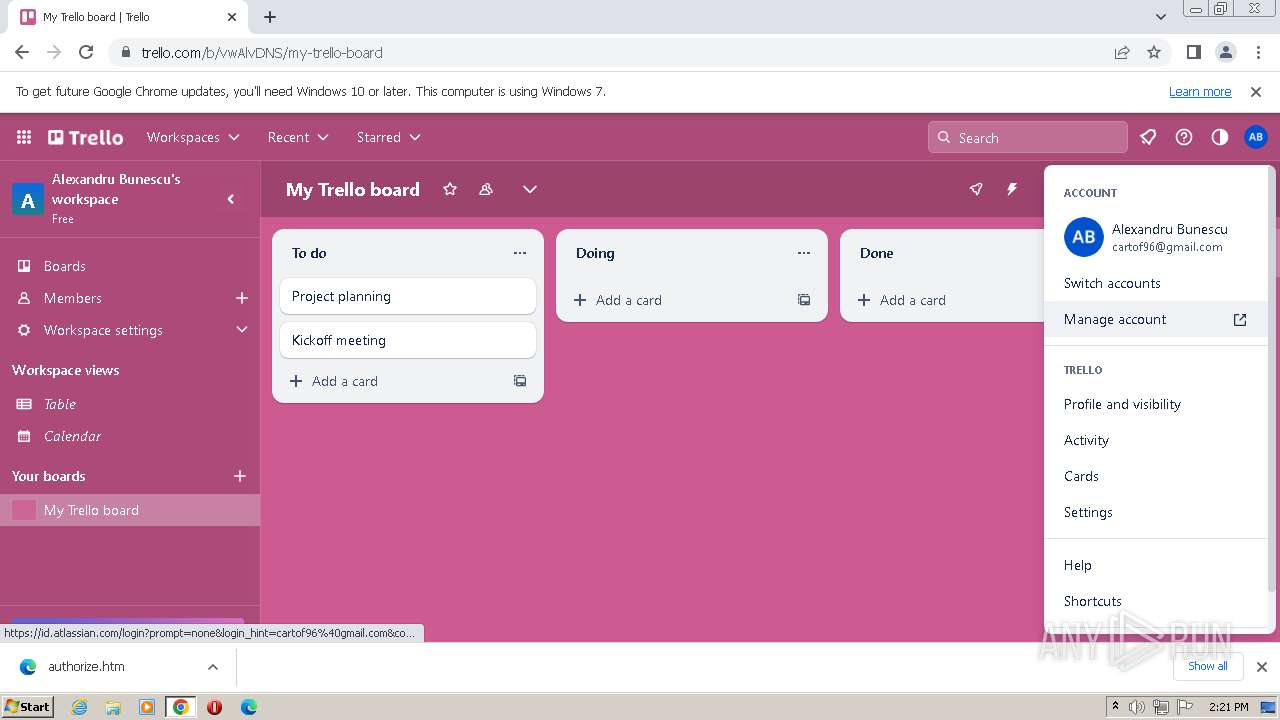The width and height of the screenshot is (1280, 720).
Task: Open Cards in account menu
Action: (1156, 476)
